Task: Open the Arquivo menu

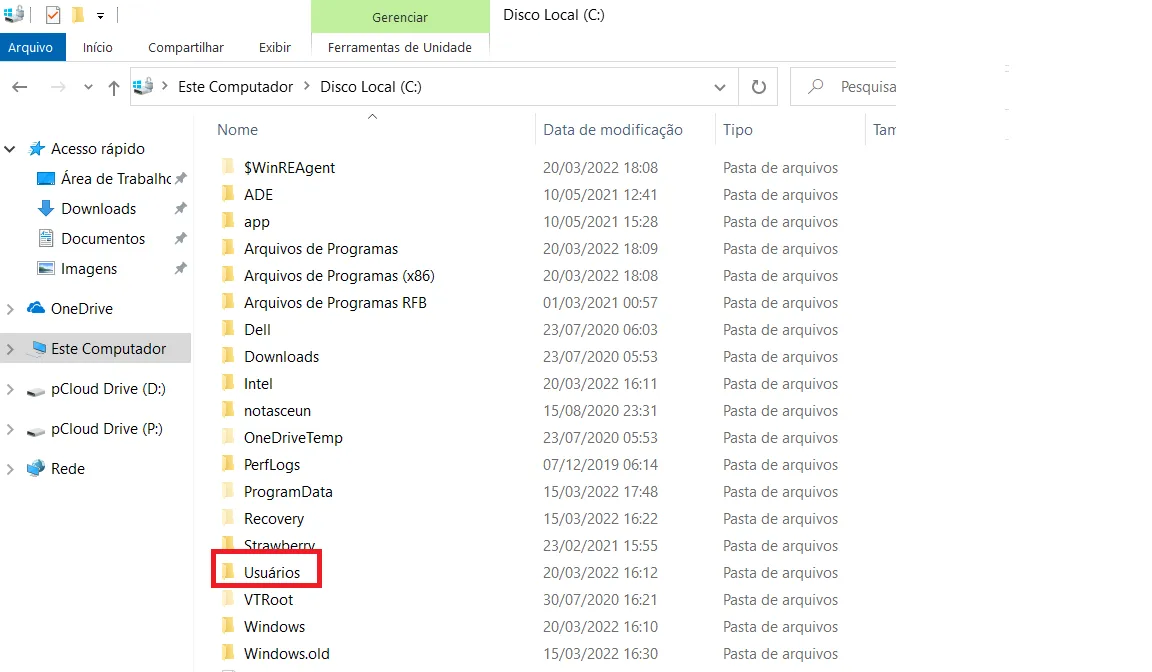Action: (31, 48)
